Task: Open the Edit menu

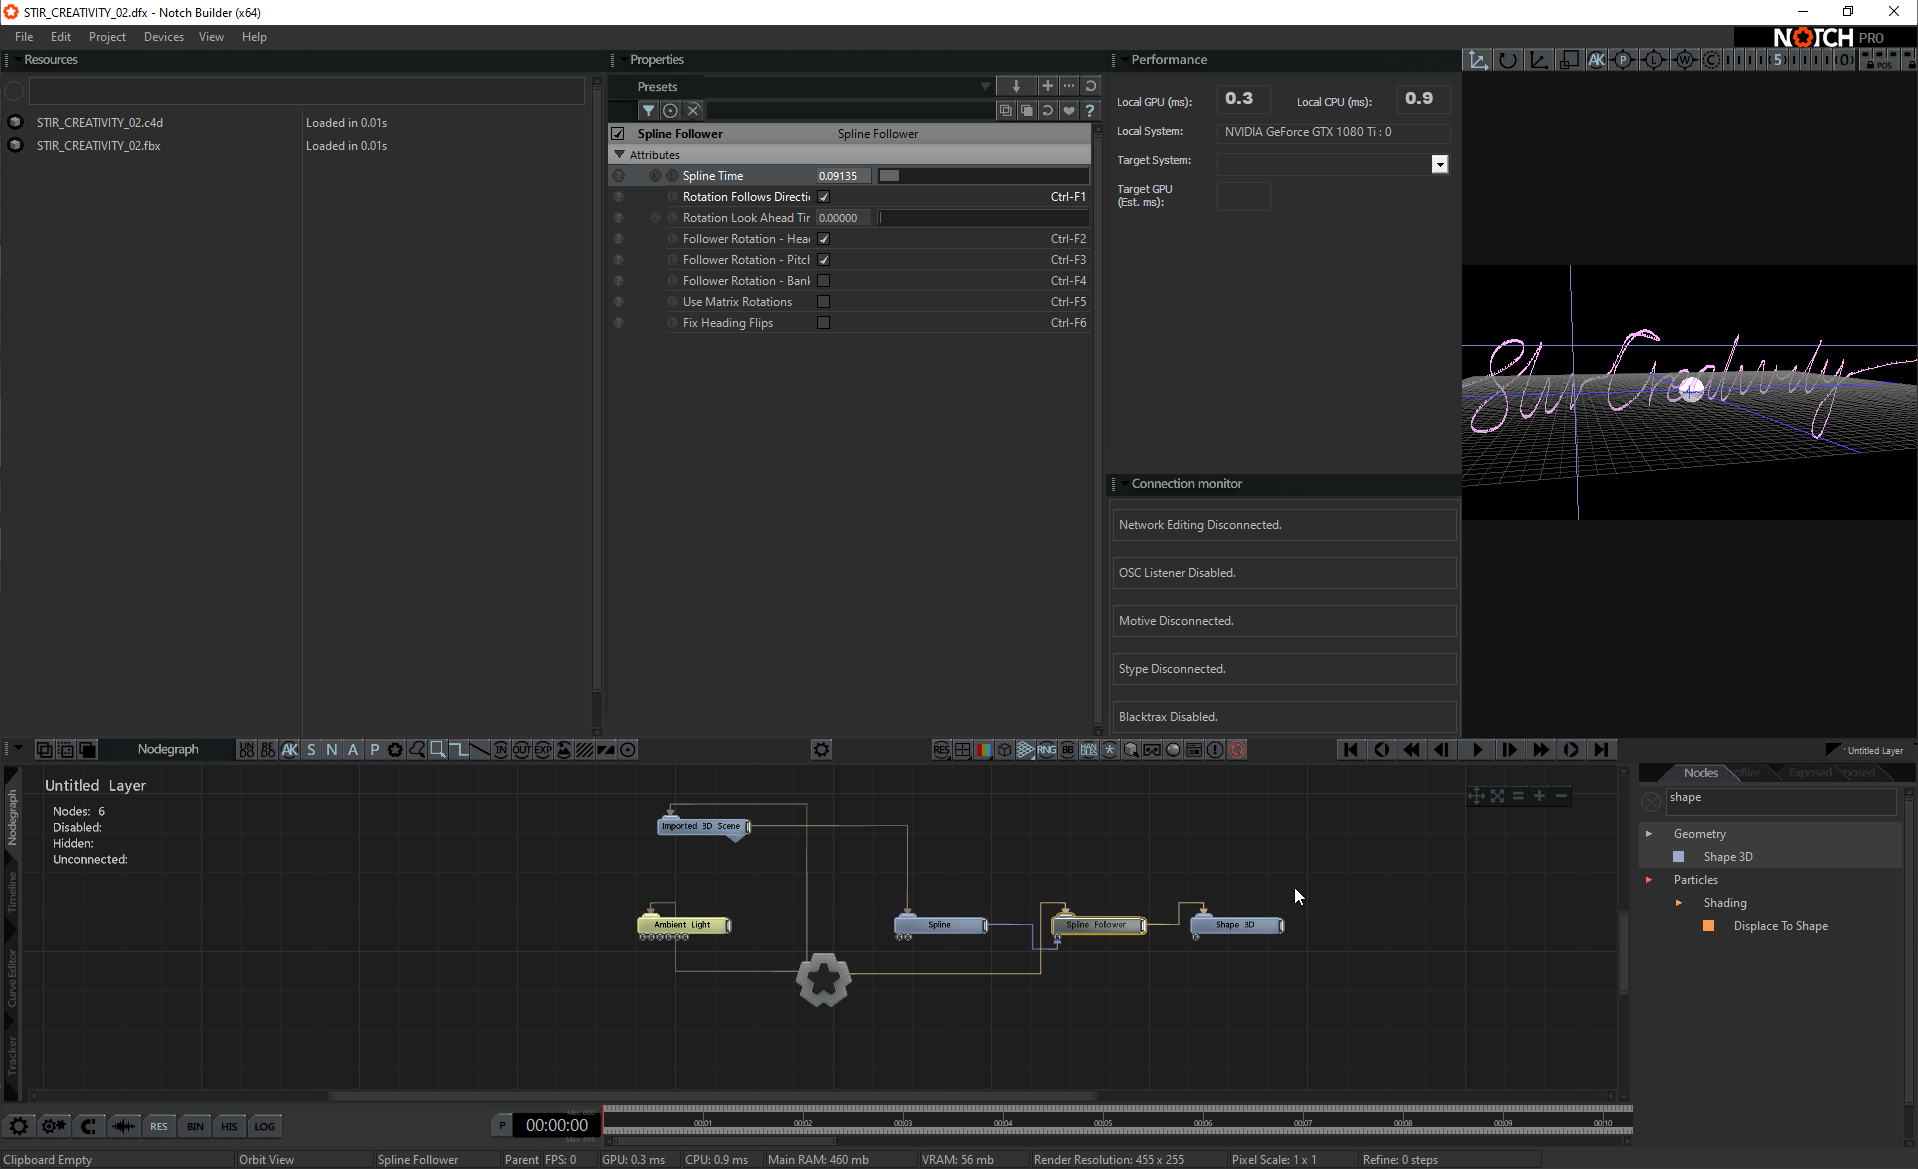Action: point(61,37)
